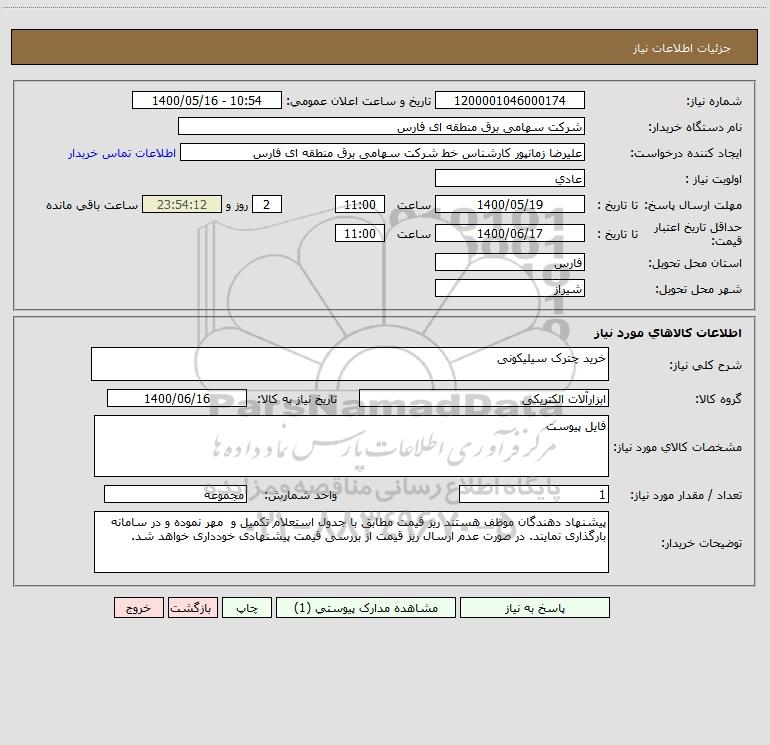Click the request creator field علیرضا زمانپور

click(383, 152)
